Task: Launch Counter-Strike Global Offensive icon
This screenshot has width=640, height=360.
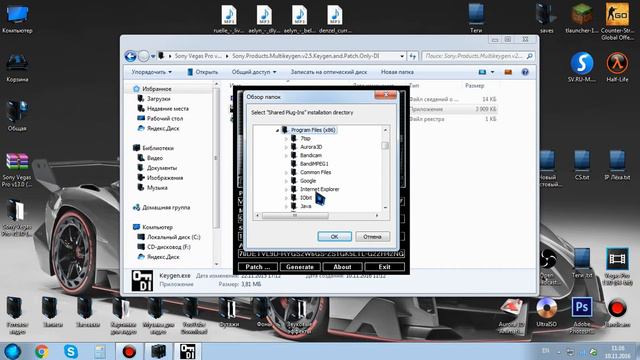Action: point(617,21)
